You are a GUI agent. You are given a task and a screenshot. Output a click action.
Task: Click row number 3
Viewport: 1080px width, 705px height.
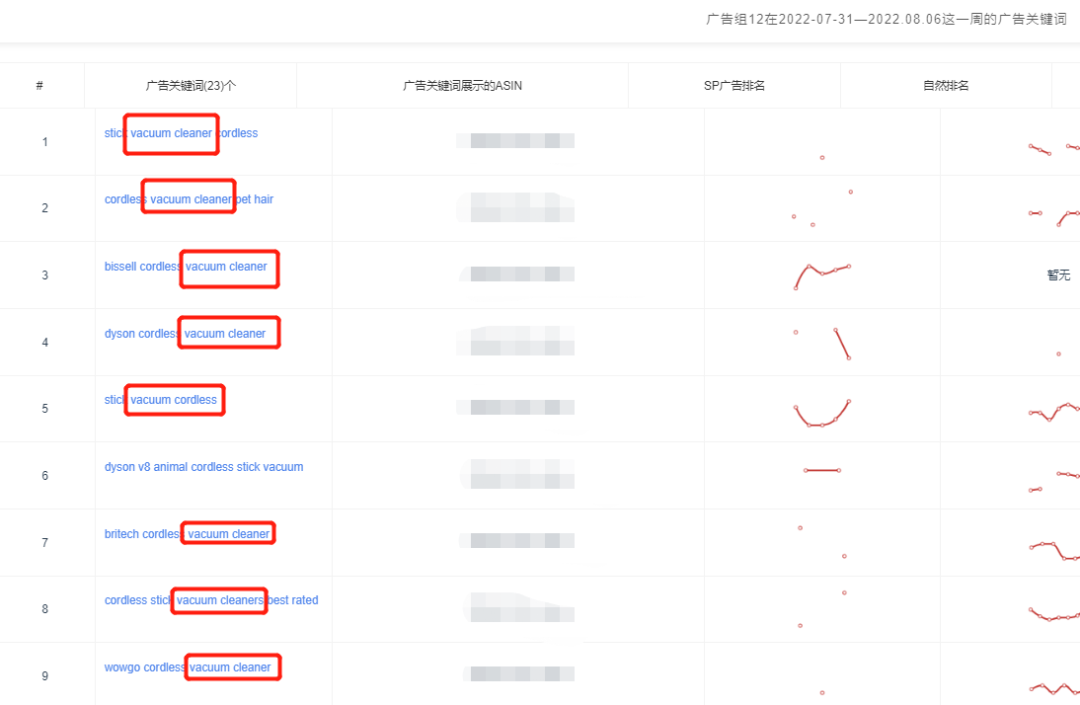click(45, 275)
